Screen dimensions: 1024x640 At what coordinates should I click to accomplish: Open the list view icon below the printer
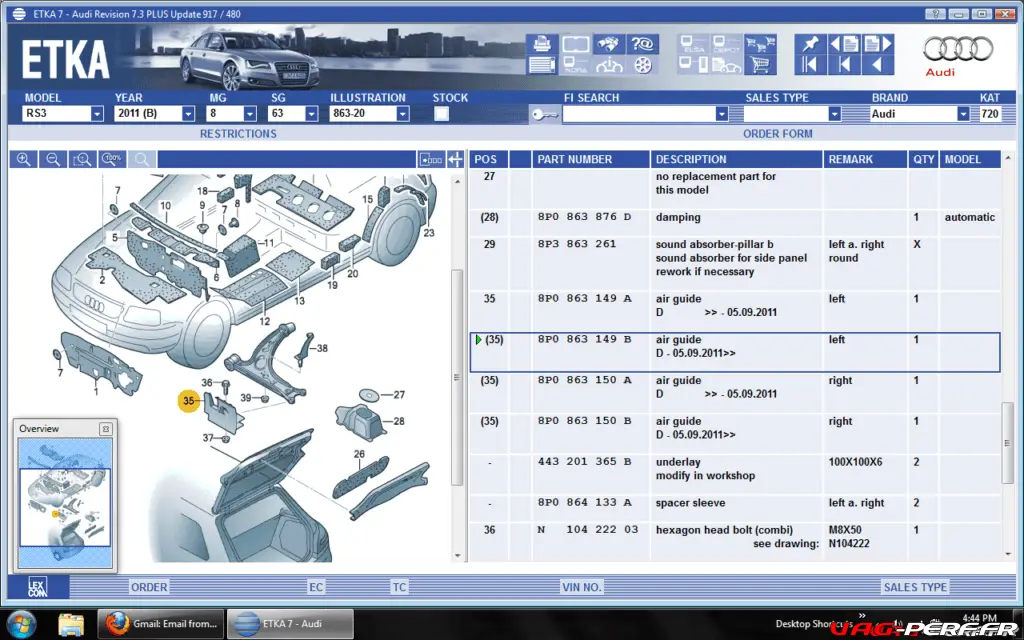[x=541, y=65]
